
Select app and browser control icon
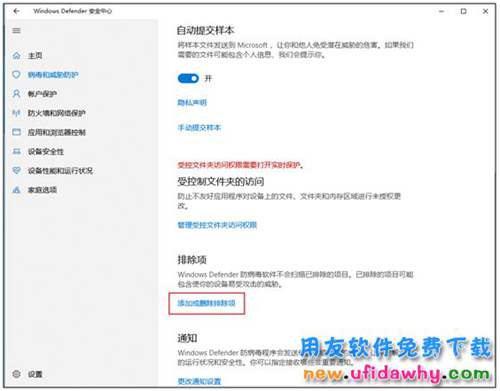tap(16, 132)
